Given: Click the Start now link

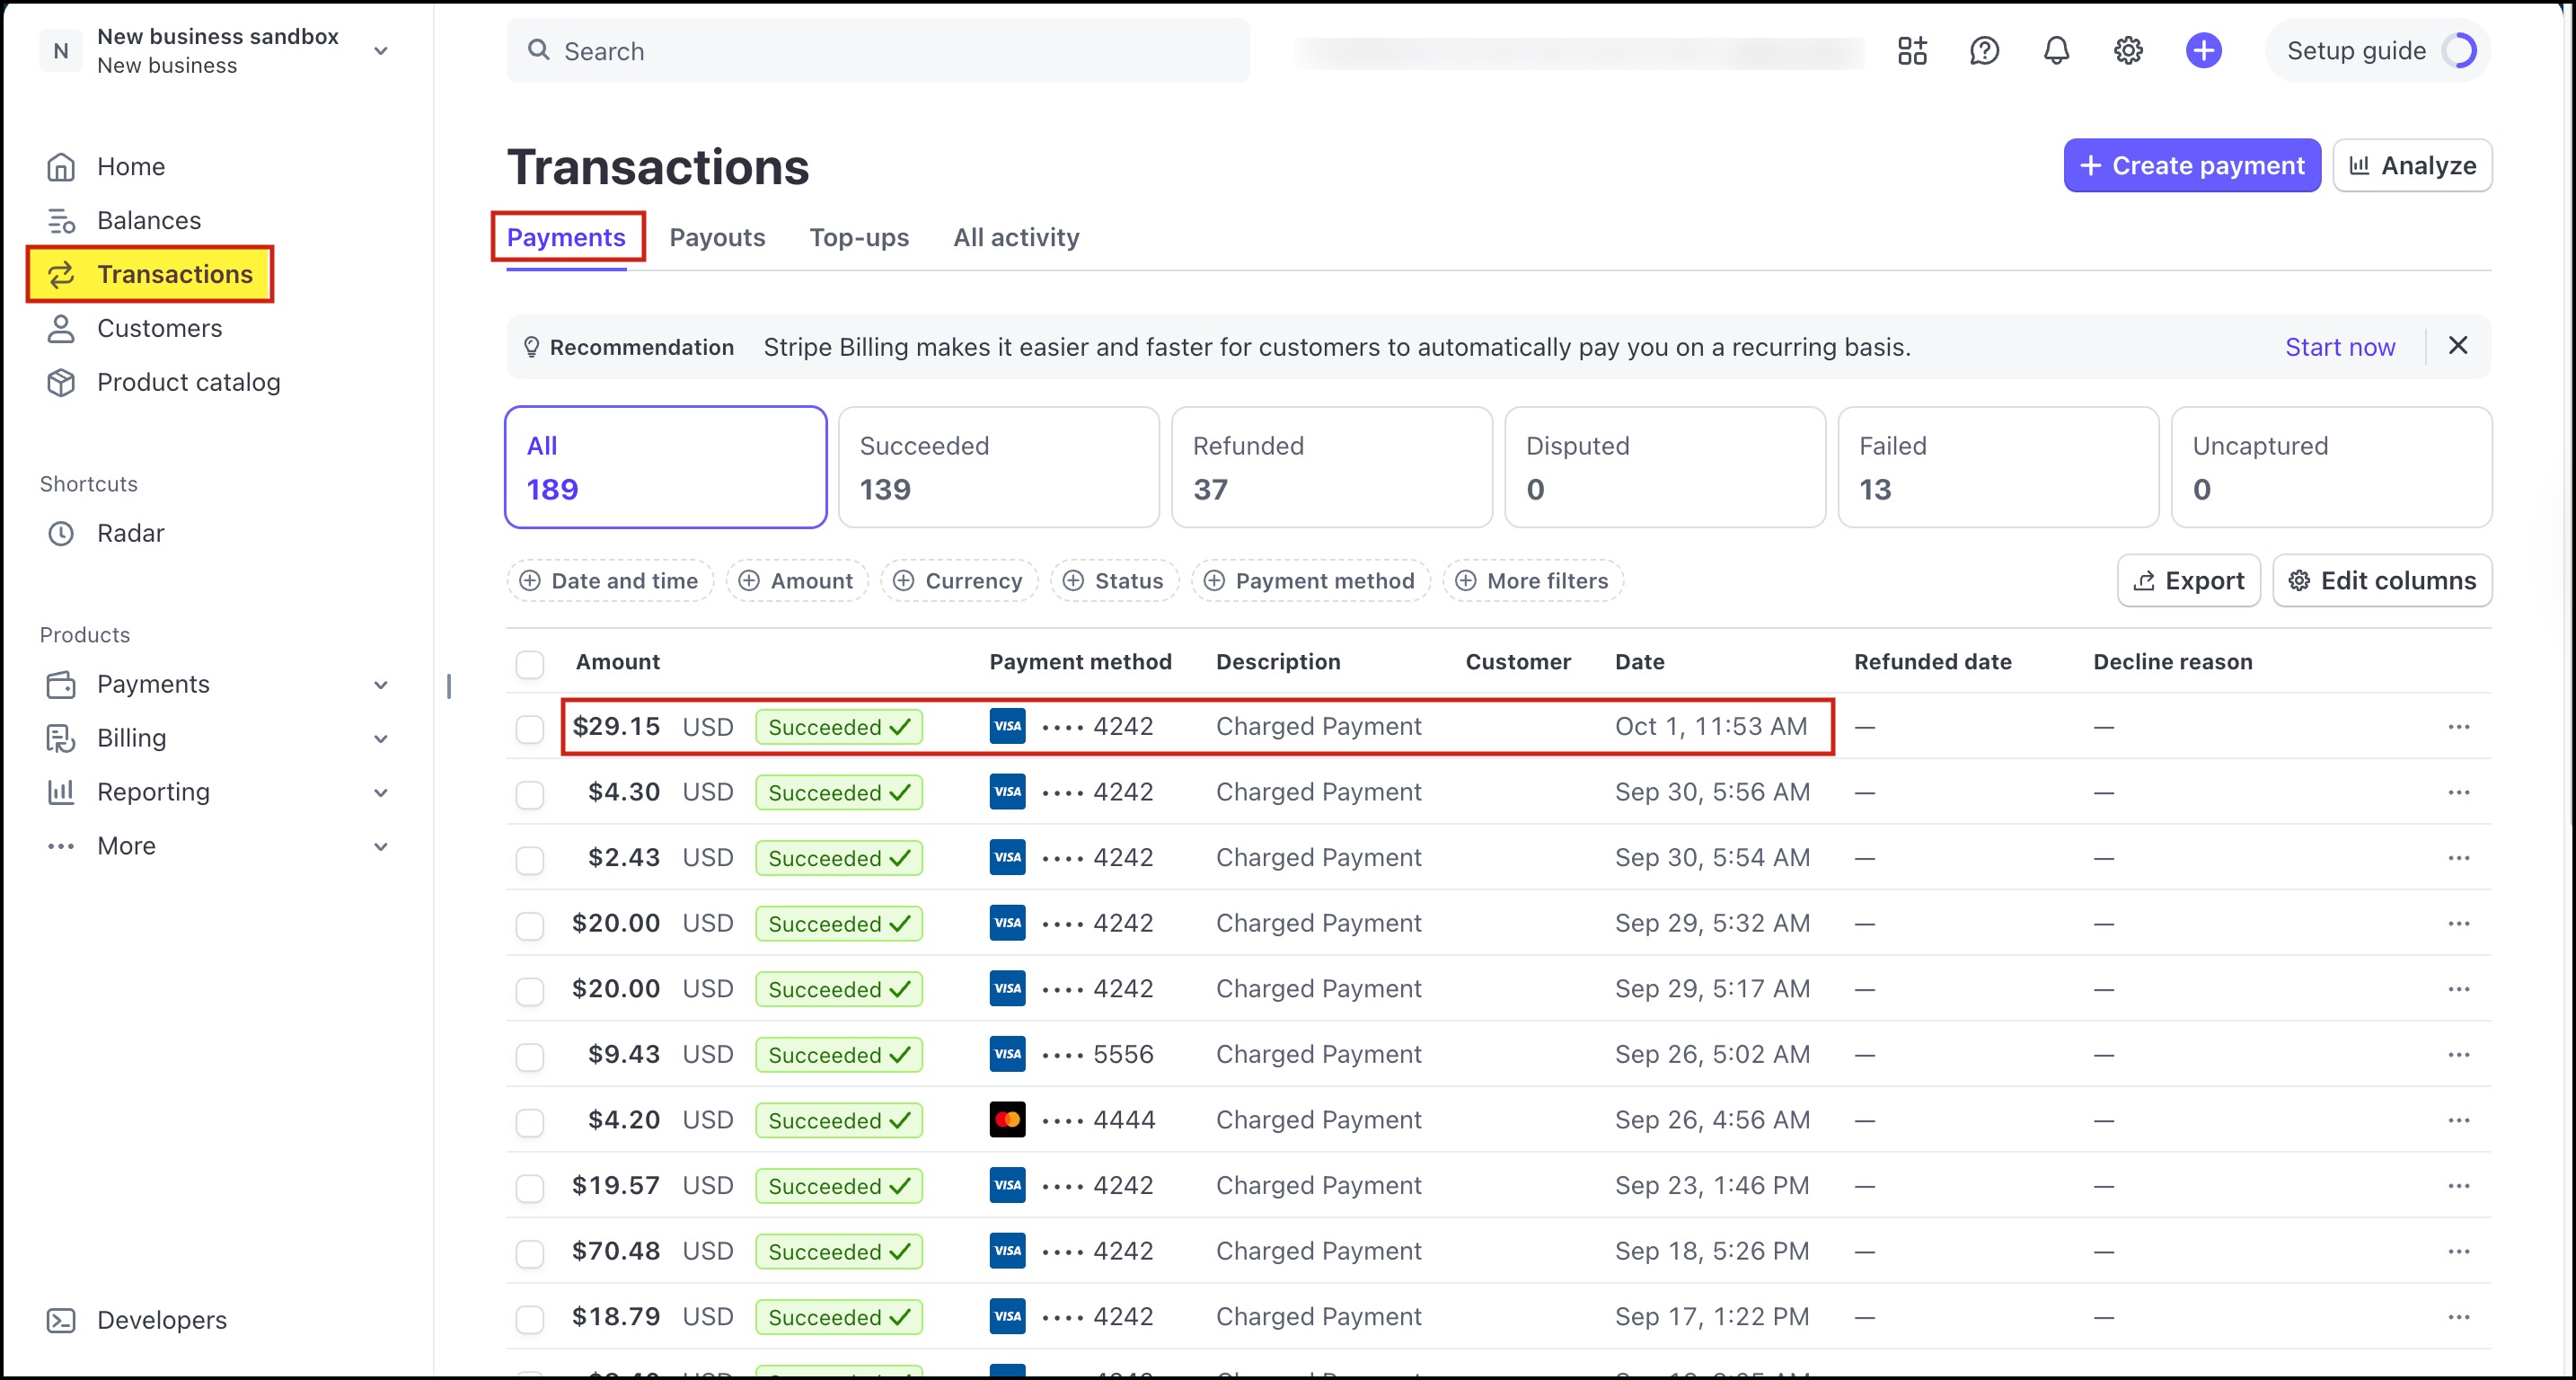Looking at the screenshot, I should [2339, 347].
